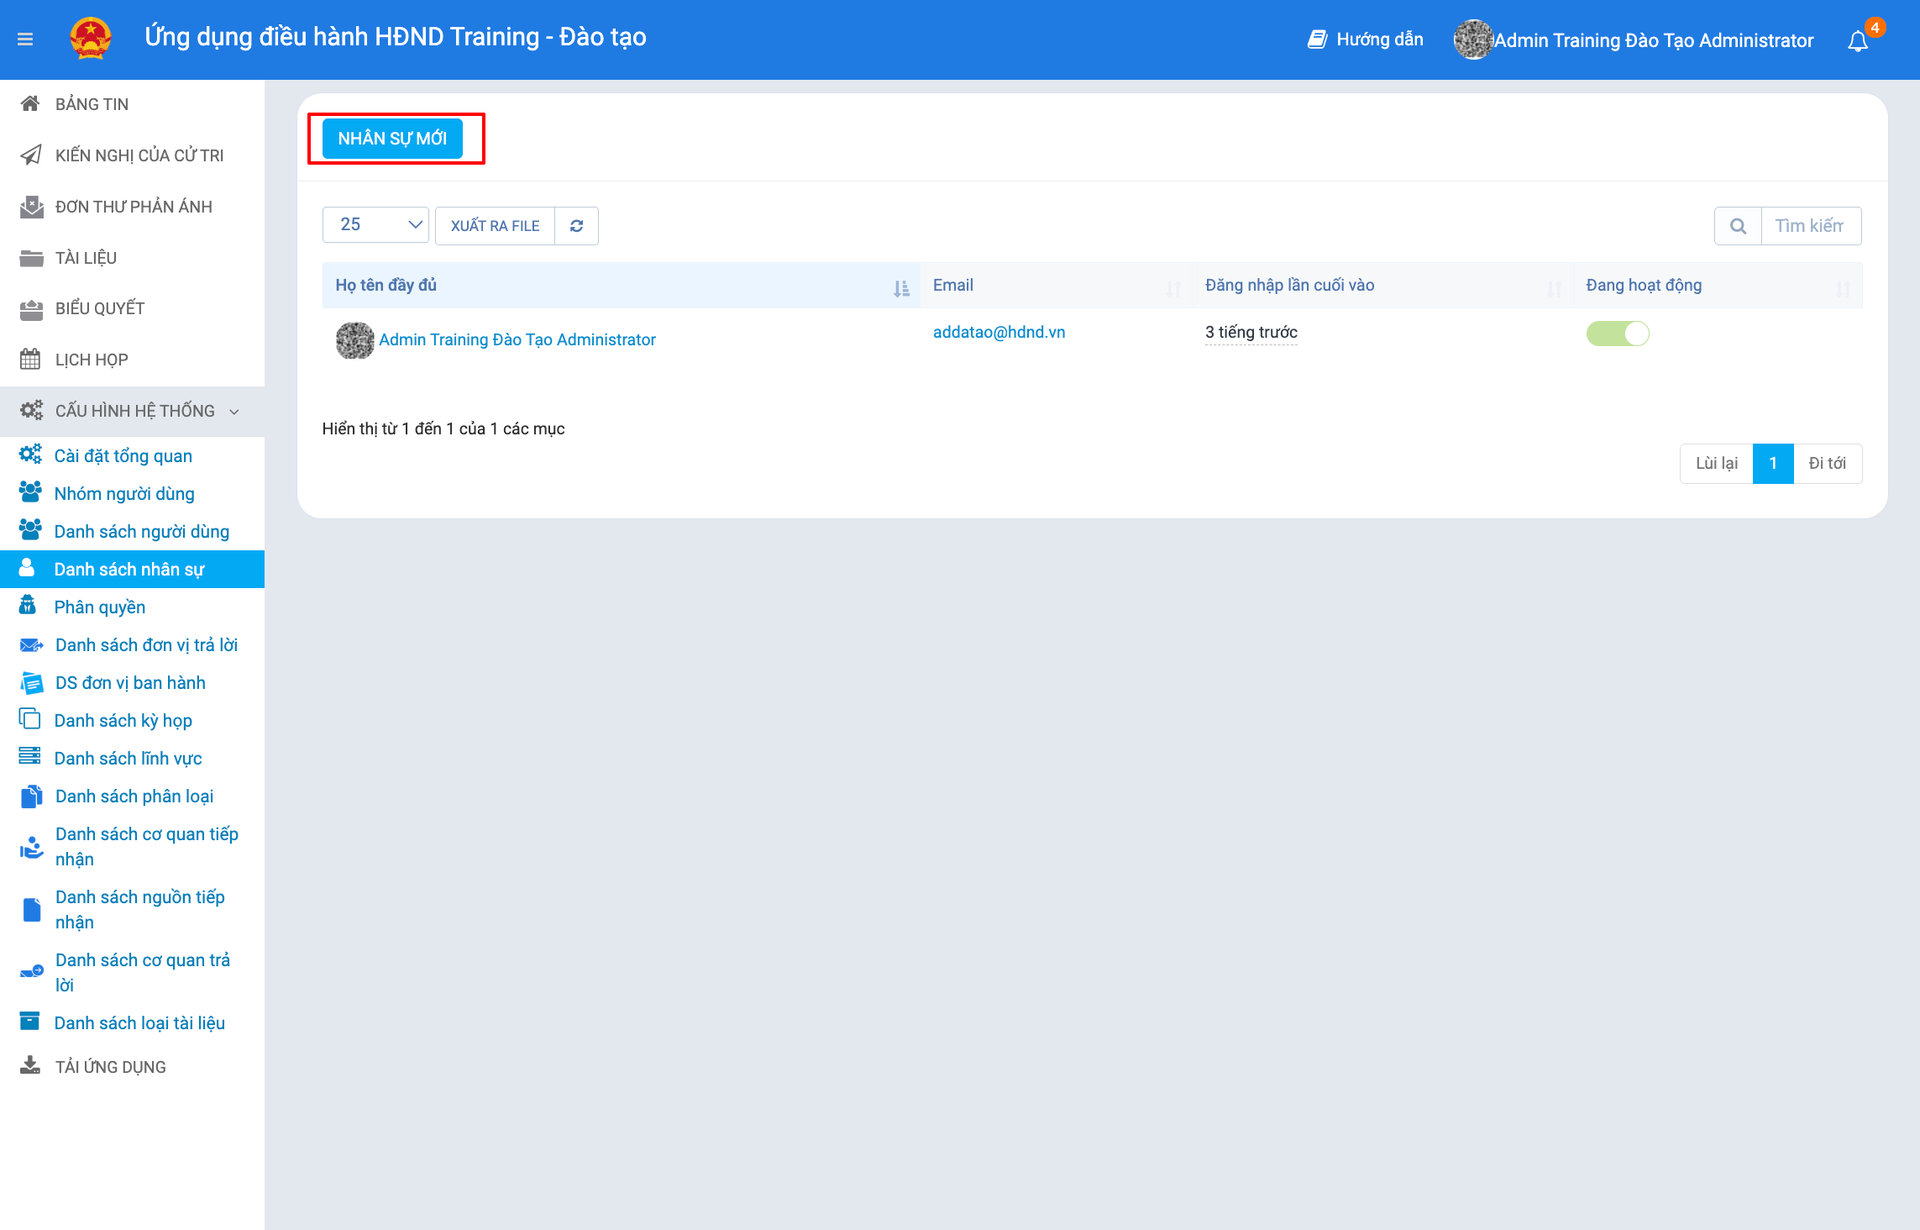Collapse the Cấu hình hệ thống menu
This screenshot has height=1230, width=1920.
(x=234, y=411)
